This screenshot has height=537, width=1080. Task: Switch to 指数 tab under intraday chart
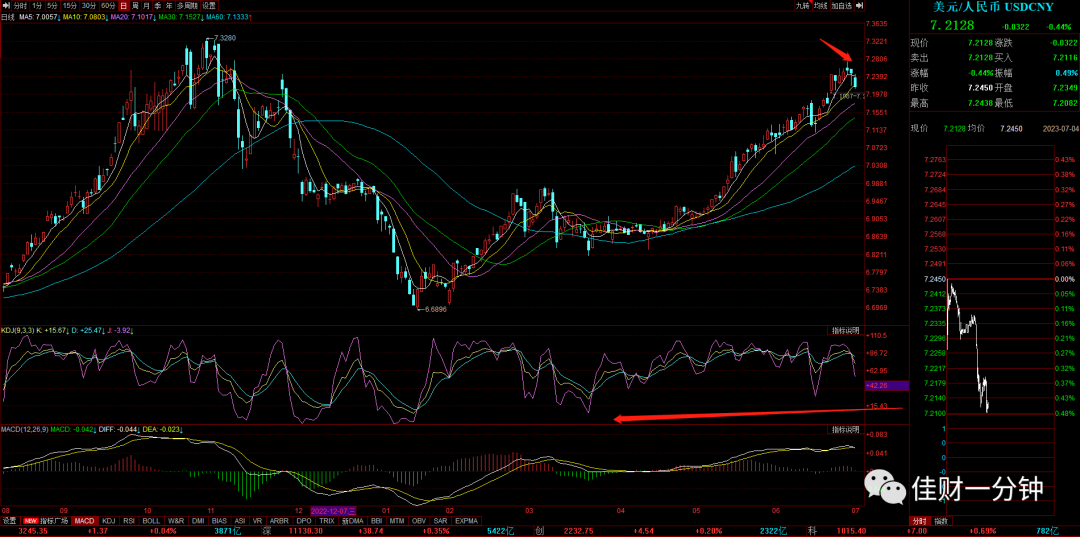pos(941,520)
